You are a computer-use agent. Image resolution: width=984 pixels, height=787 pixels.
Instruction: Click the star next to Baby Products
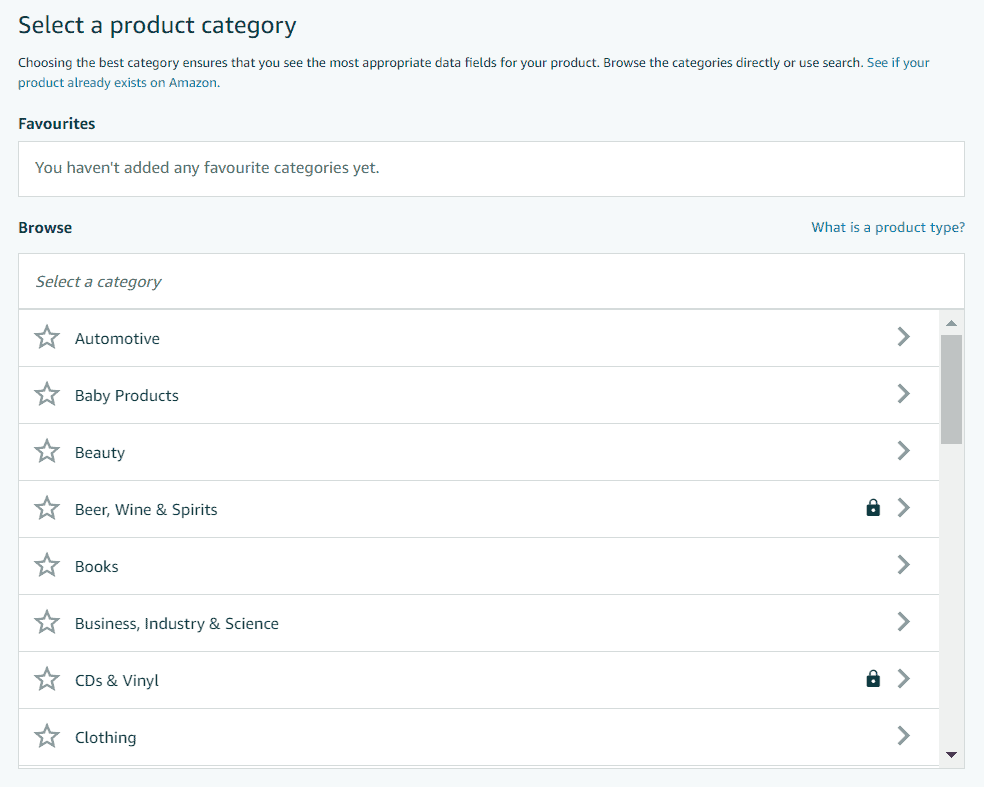coord(46,394)
